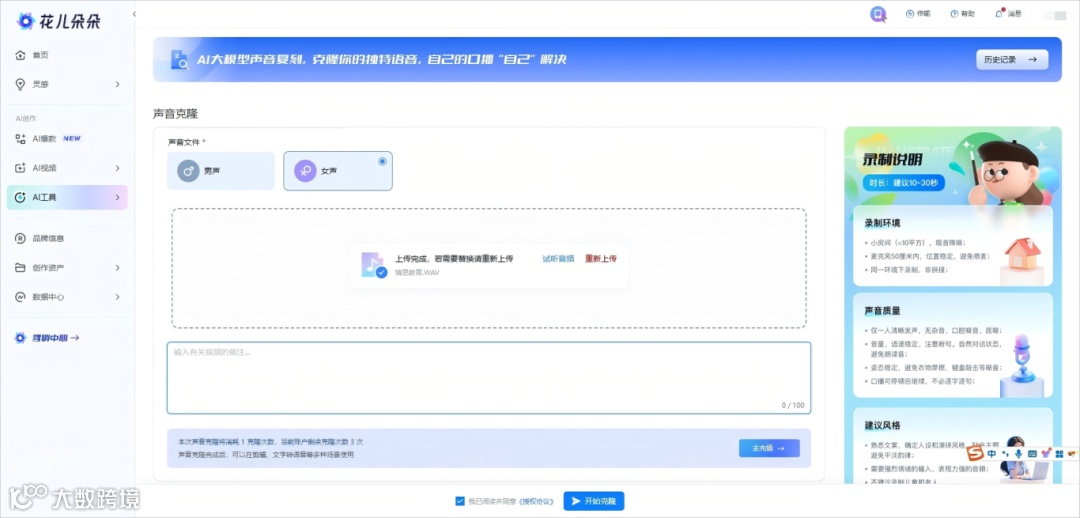Expand the AI工具 submenu chevron
1080x518 pixels.
click(x=117, y=198)
